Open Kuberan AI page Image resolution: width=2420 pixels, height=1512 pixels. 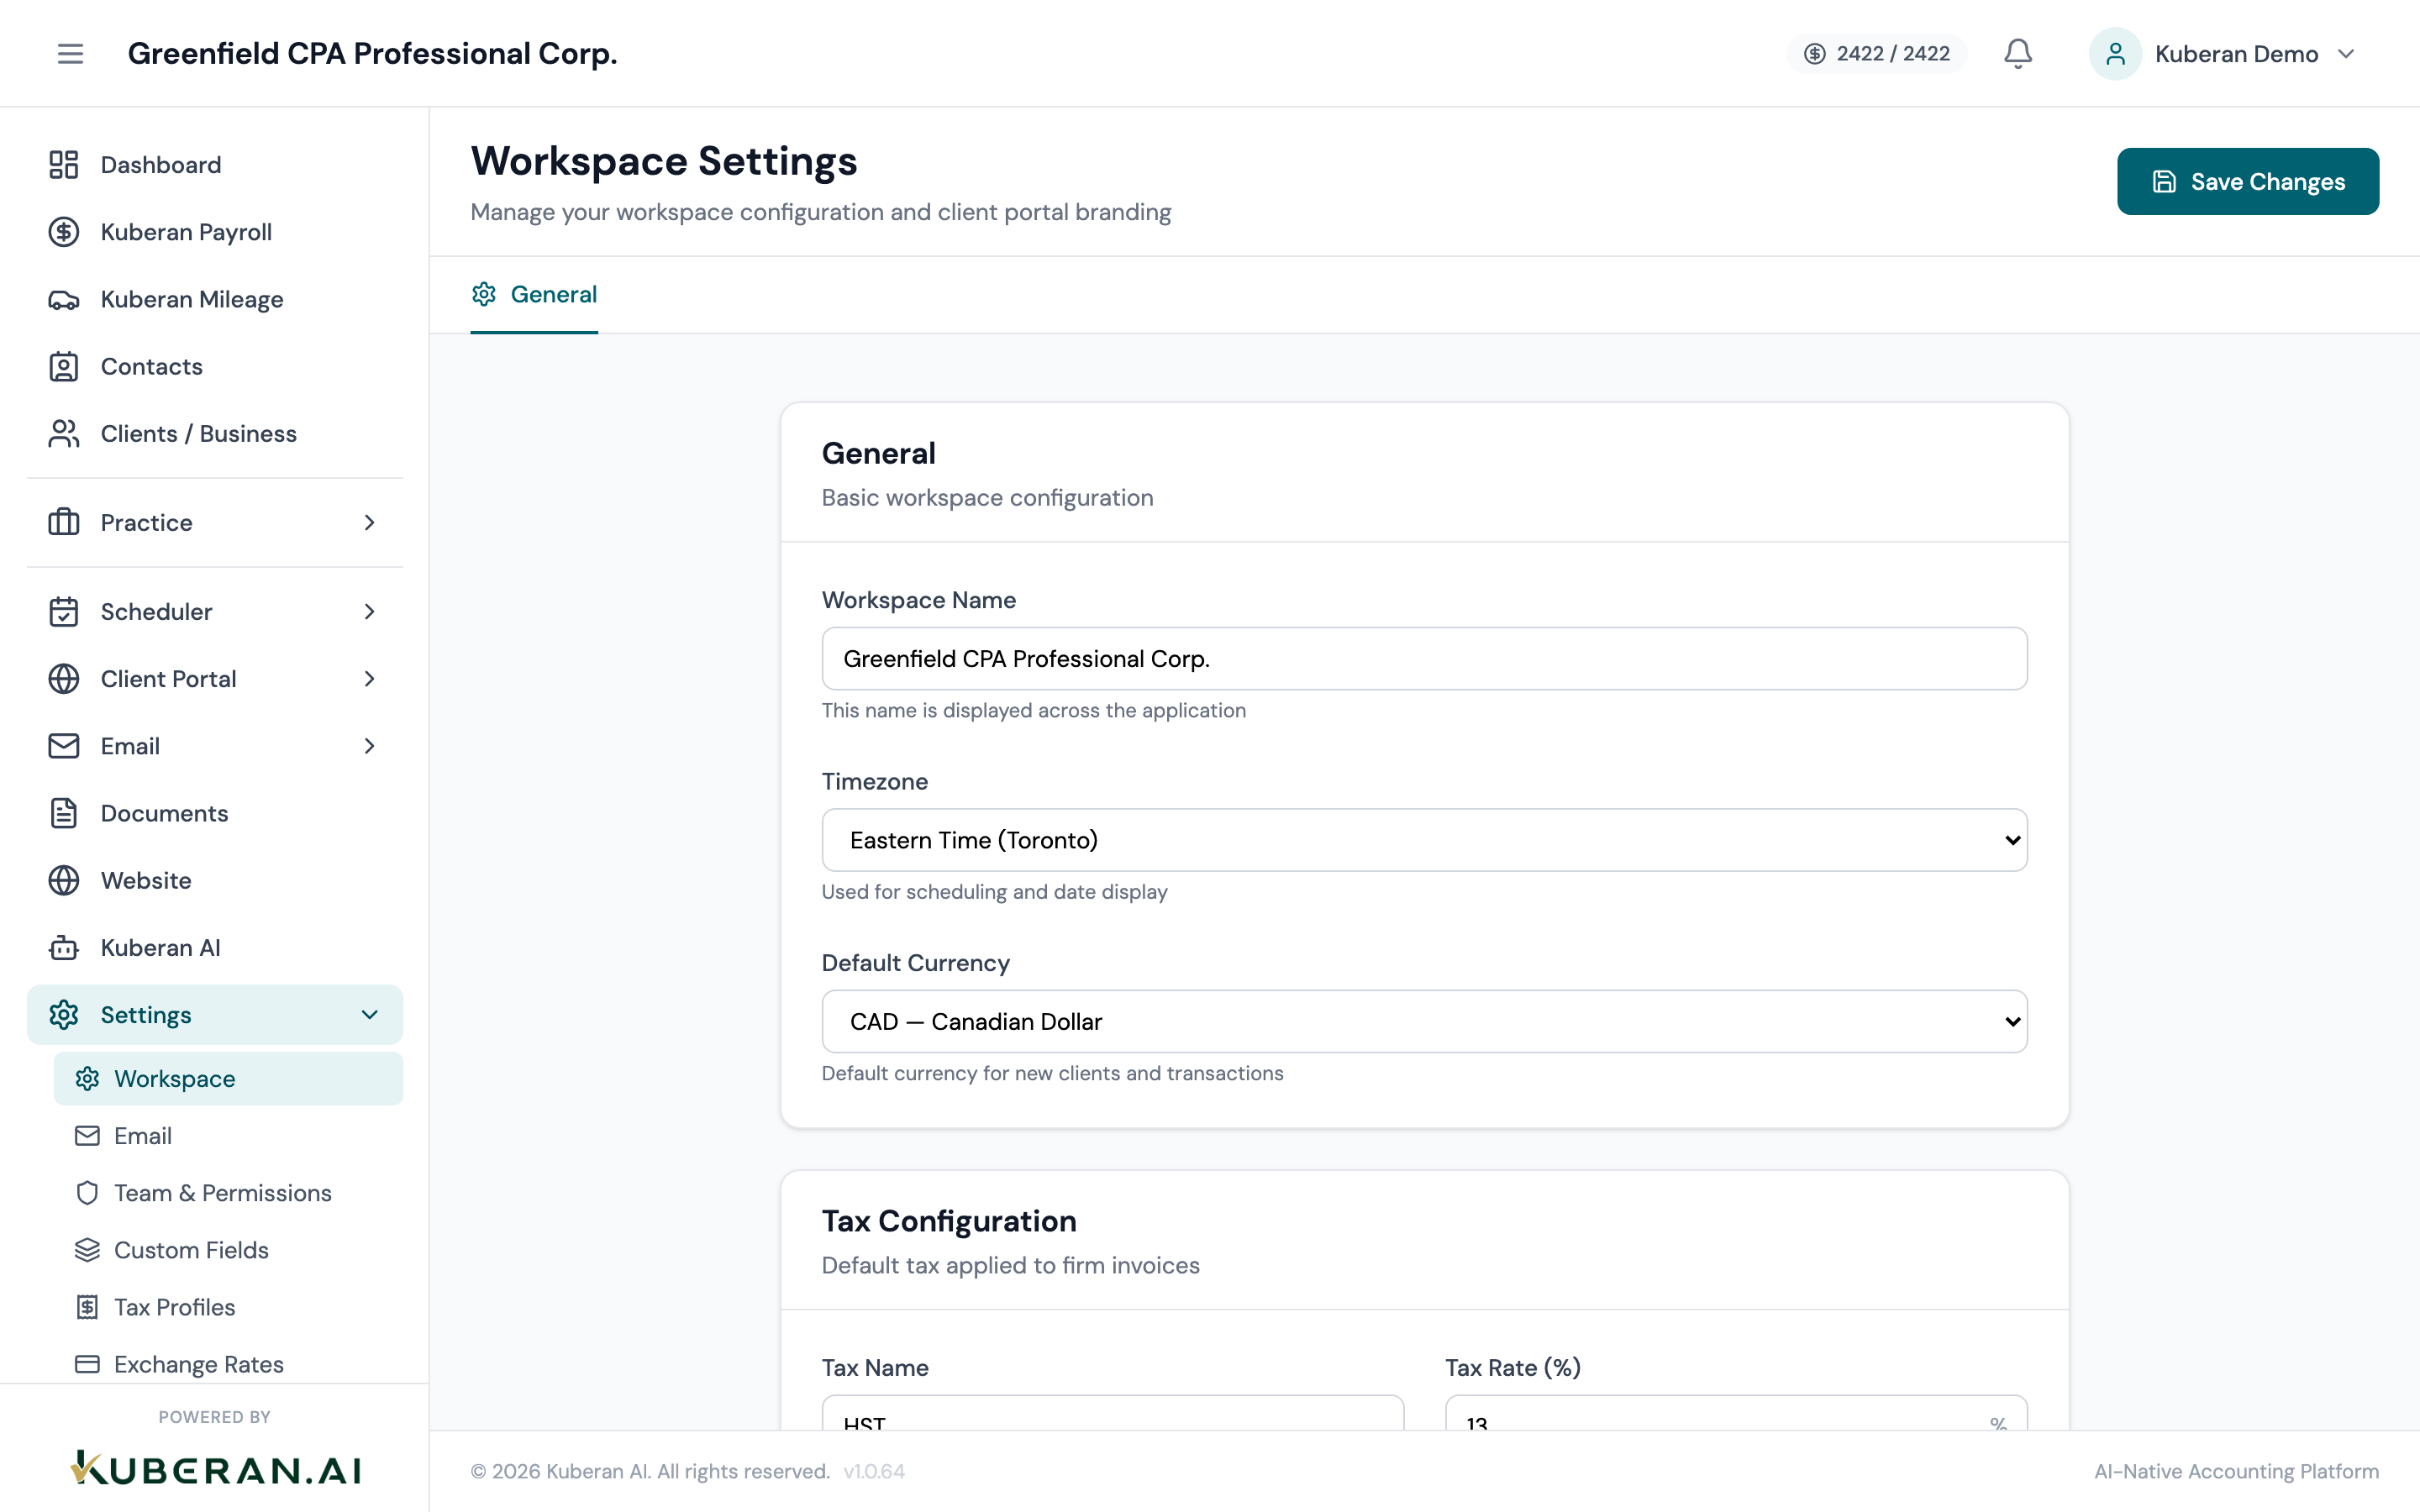tap(215, 947)
